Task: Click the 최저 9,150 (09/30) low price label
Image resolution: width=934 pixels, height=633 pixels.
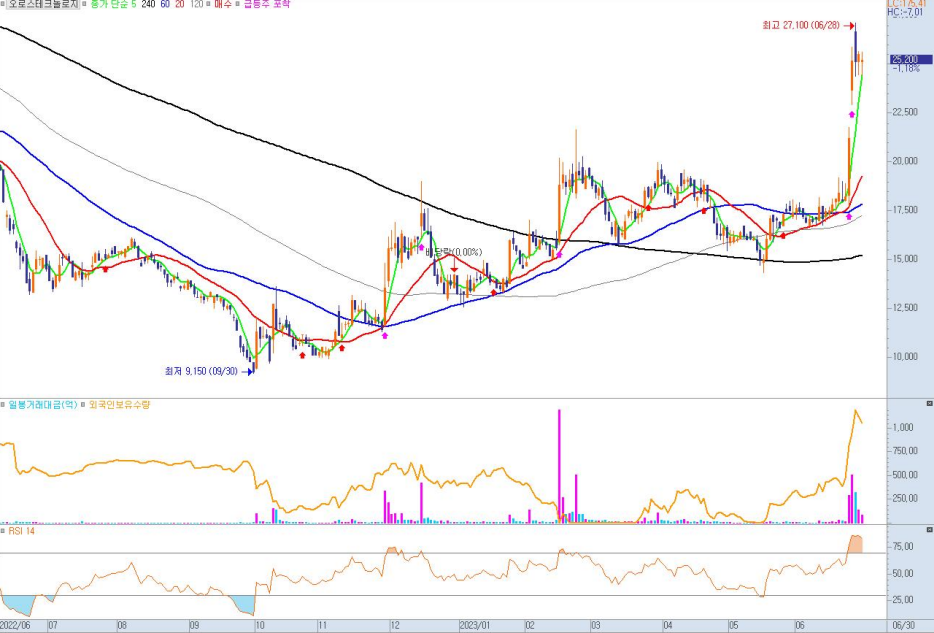Action: (x=202, y=371)
